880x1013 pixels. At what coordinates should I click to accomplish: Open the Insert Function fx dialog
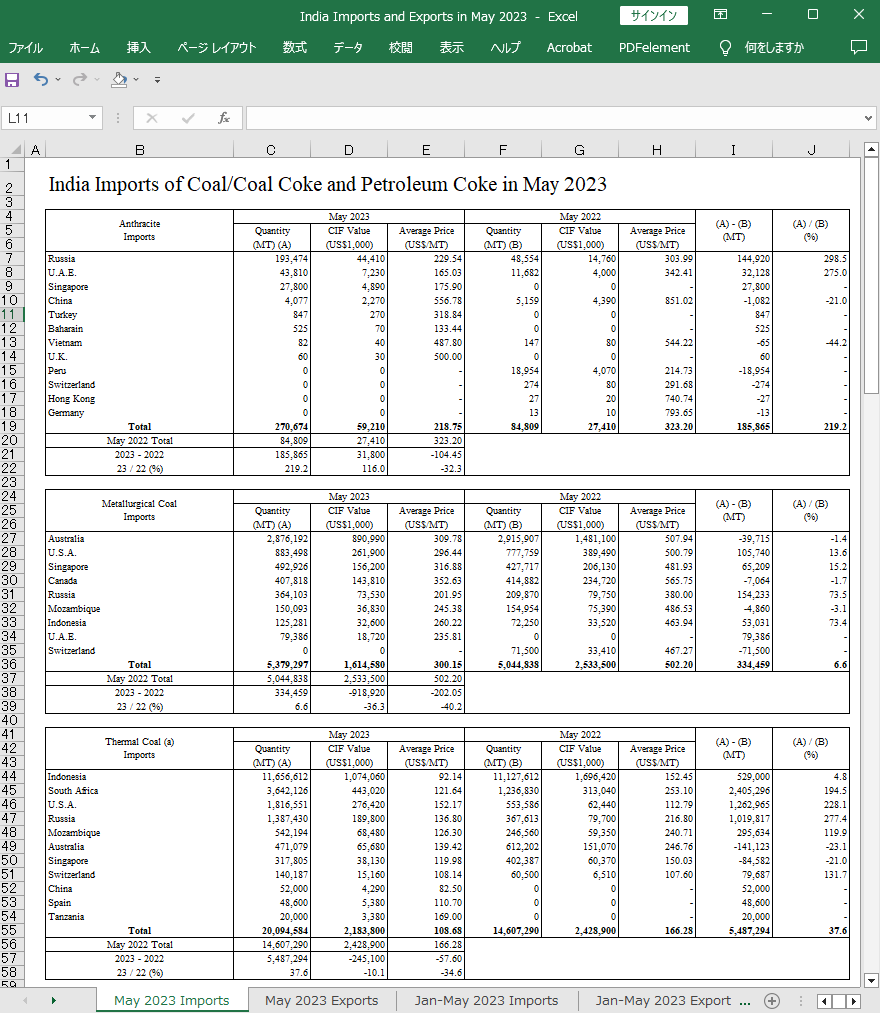coord(224,118)
